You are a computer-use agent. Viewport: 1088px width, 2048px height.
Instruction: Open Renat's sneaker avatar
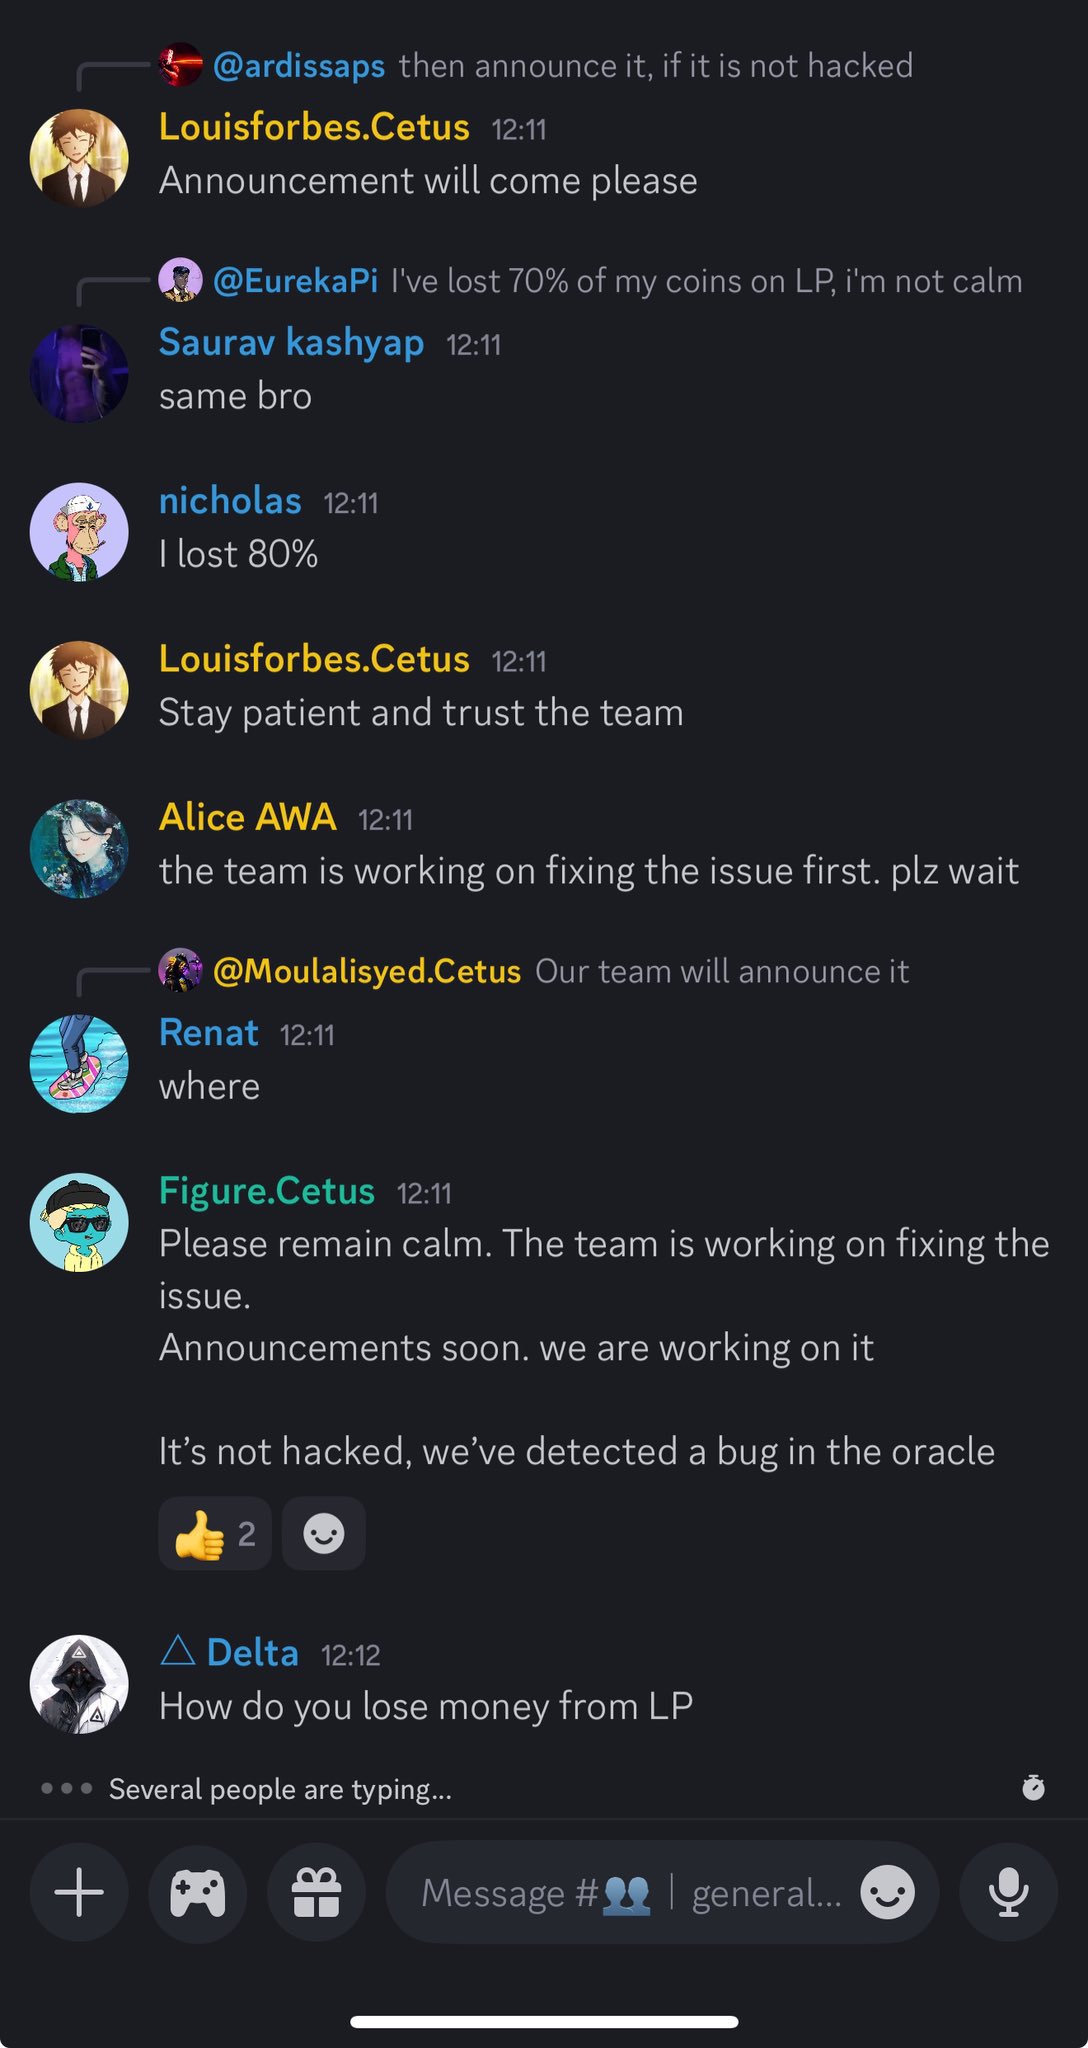coord(79,1064)
